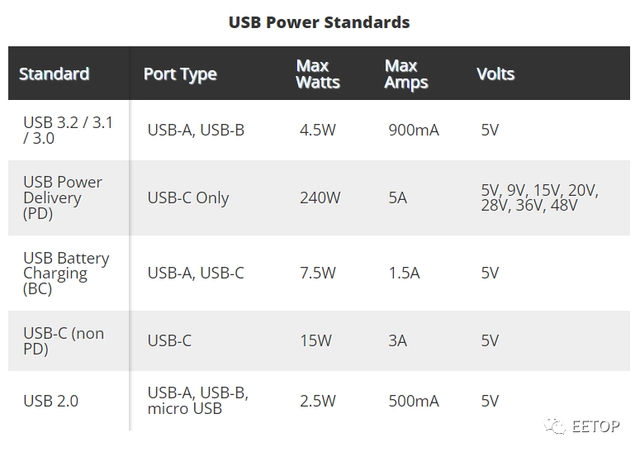The height and width of the screenshot is (452, 640).
Task: Click the EETOP watermark logo icon
Action: [555, 426]
